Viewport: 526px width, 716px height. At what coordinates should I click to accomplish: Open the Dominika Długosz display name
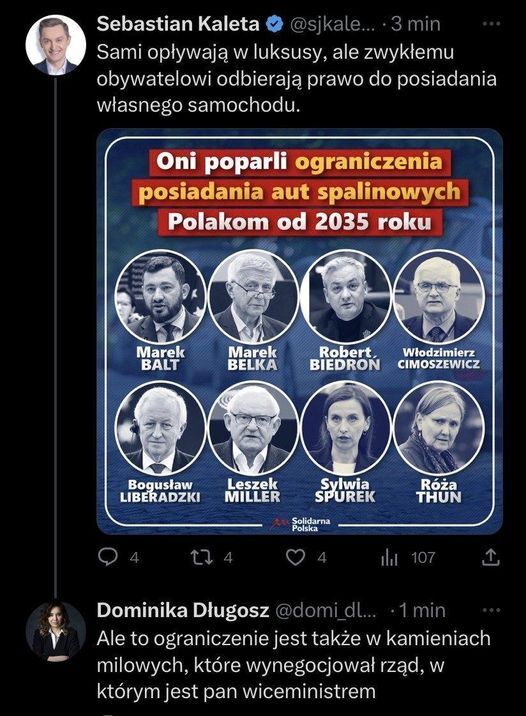point(183,611)
